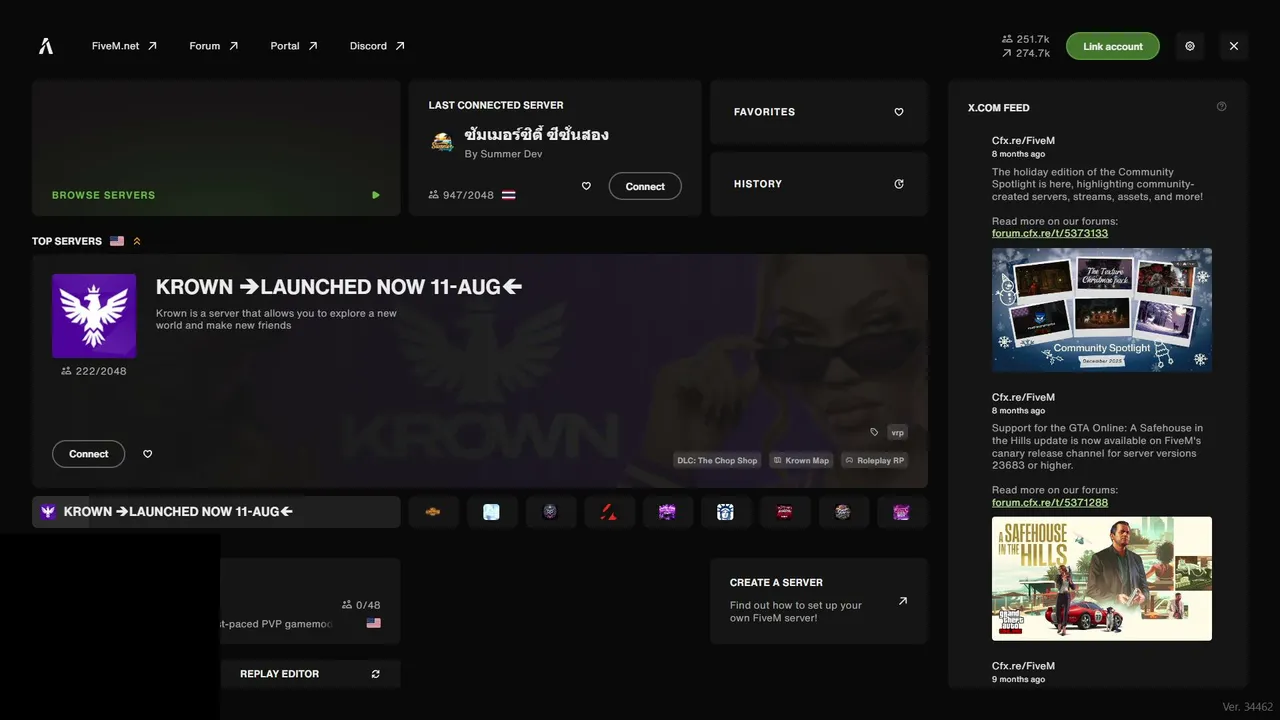Select the dark-red logo server icon

point(784,512)
